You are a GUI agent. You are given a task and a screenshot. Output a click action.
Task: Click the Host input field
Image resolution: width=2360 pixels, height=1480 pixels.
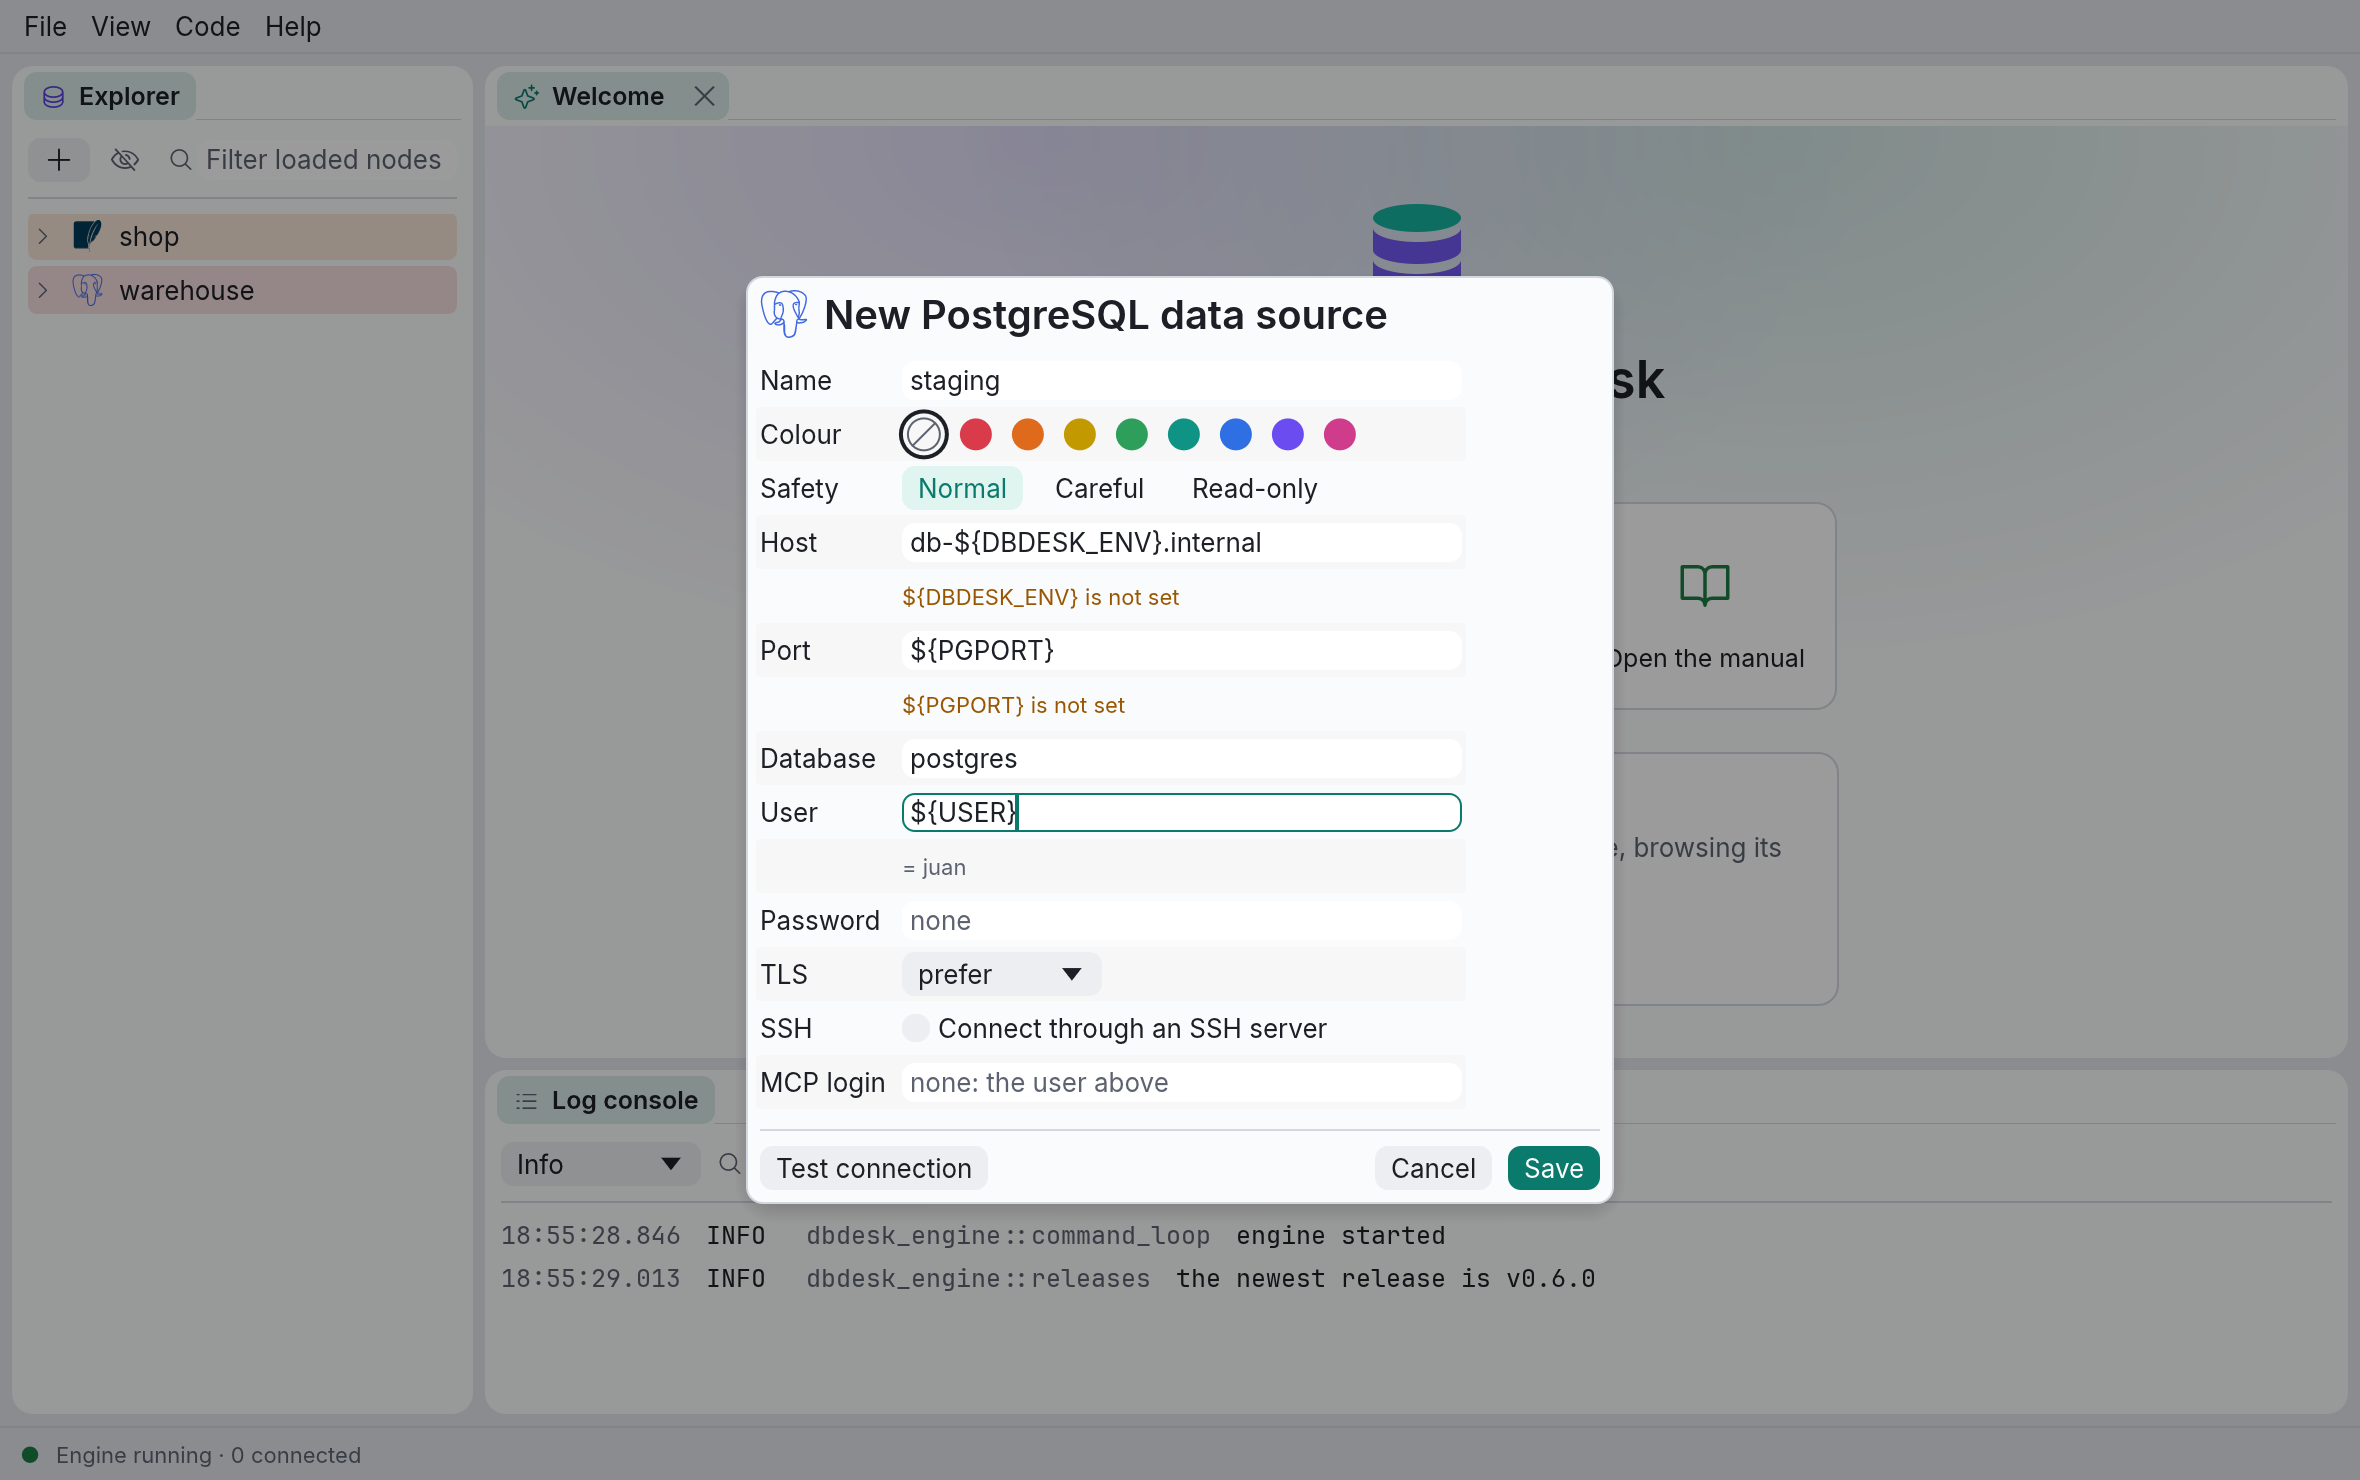coord(1181,542)
